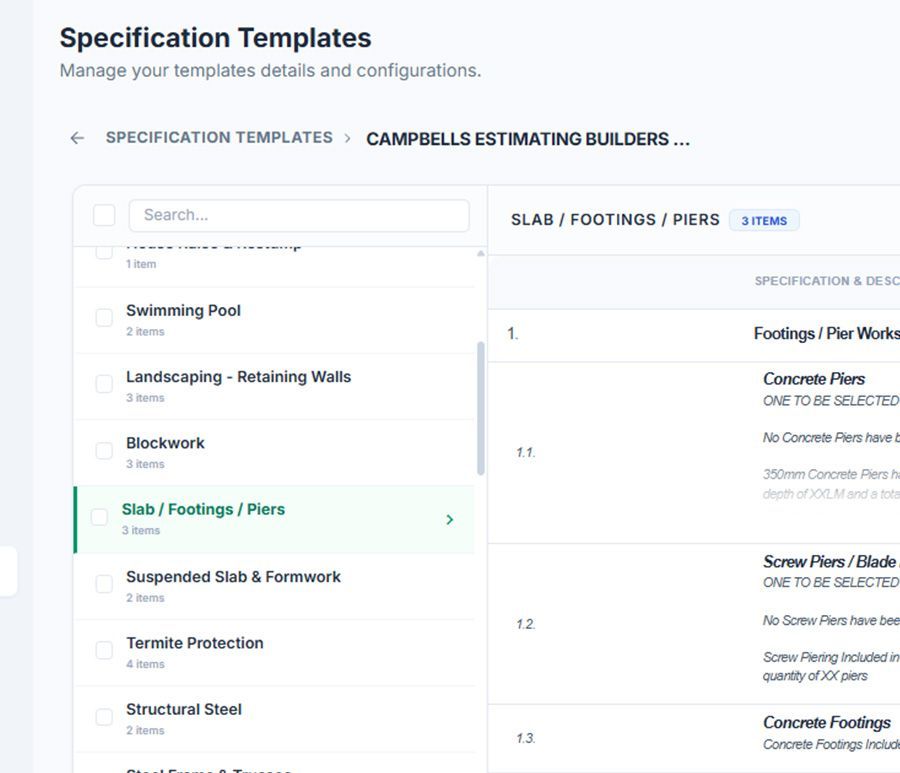Click the back arrow icon beside breadcrumb

point(77,138)
